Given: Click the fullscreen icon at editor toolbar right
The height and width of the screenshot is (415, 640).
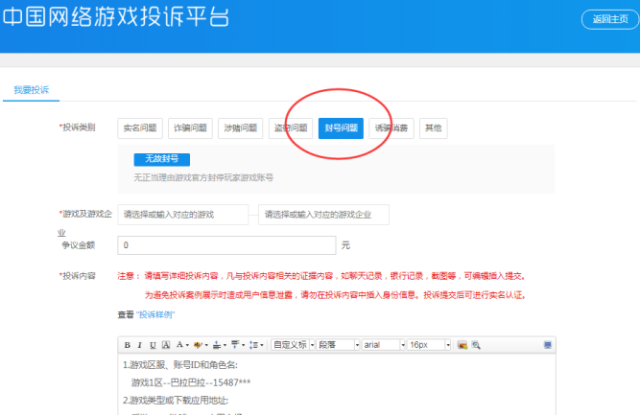Looking at the screenshot, I should (548, 345).
